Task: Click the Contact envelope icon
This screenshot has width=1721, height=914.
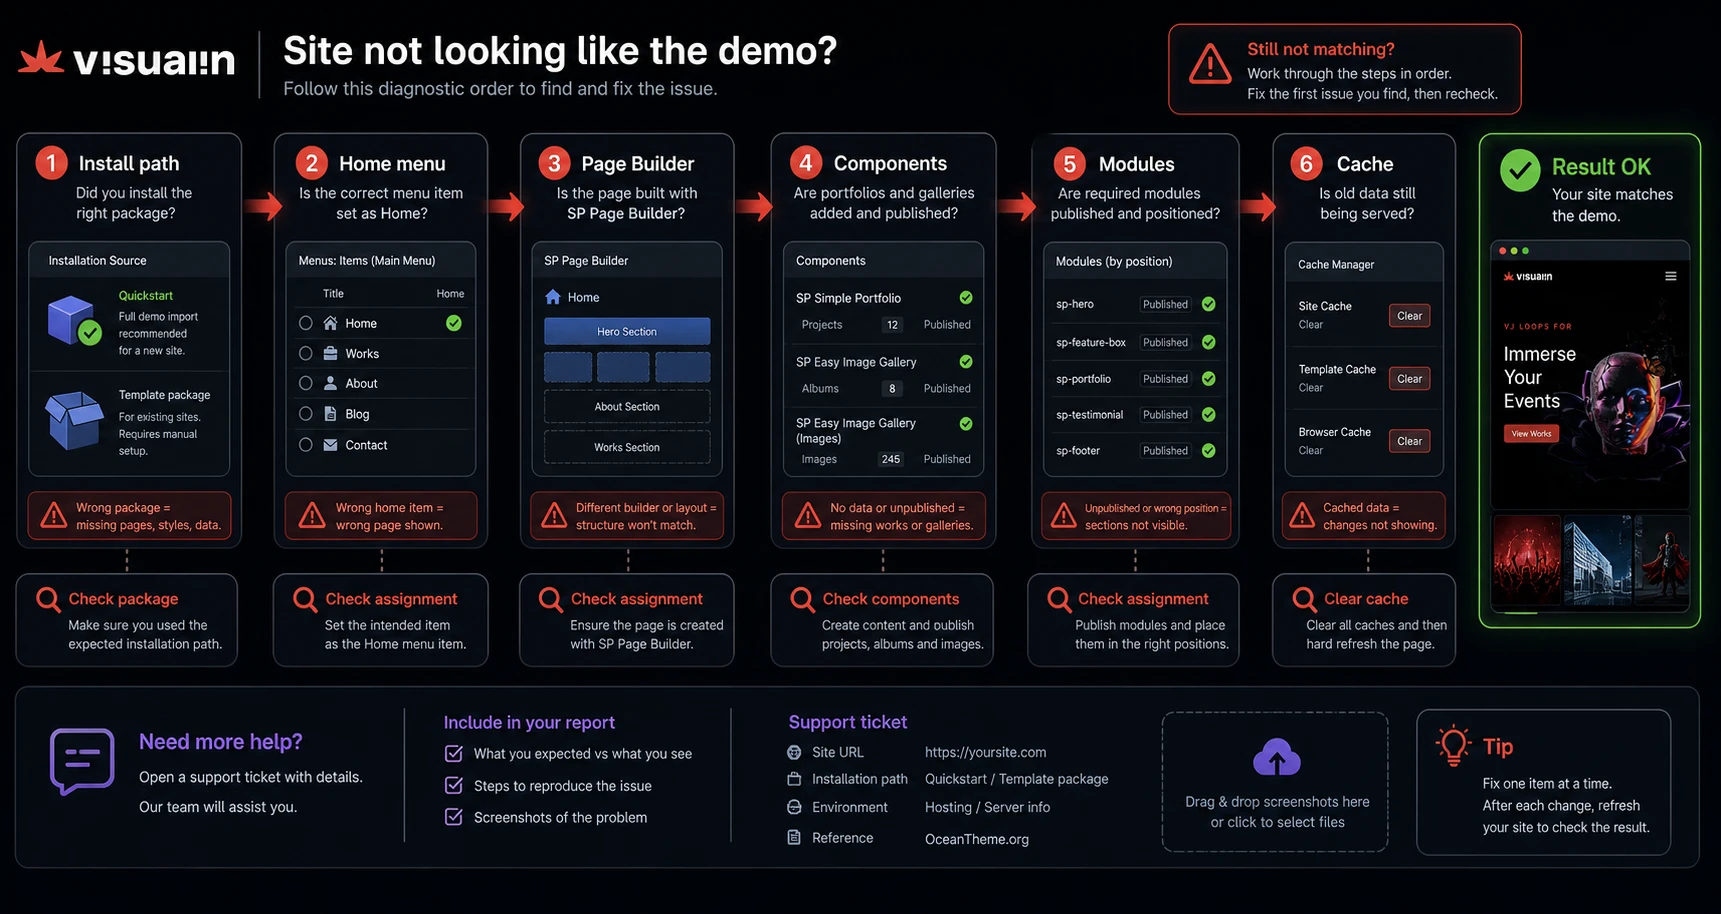Action: [330, 445]
